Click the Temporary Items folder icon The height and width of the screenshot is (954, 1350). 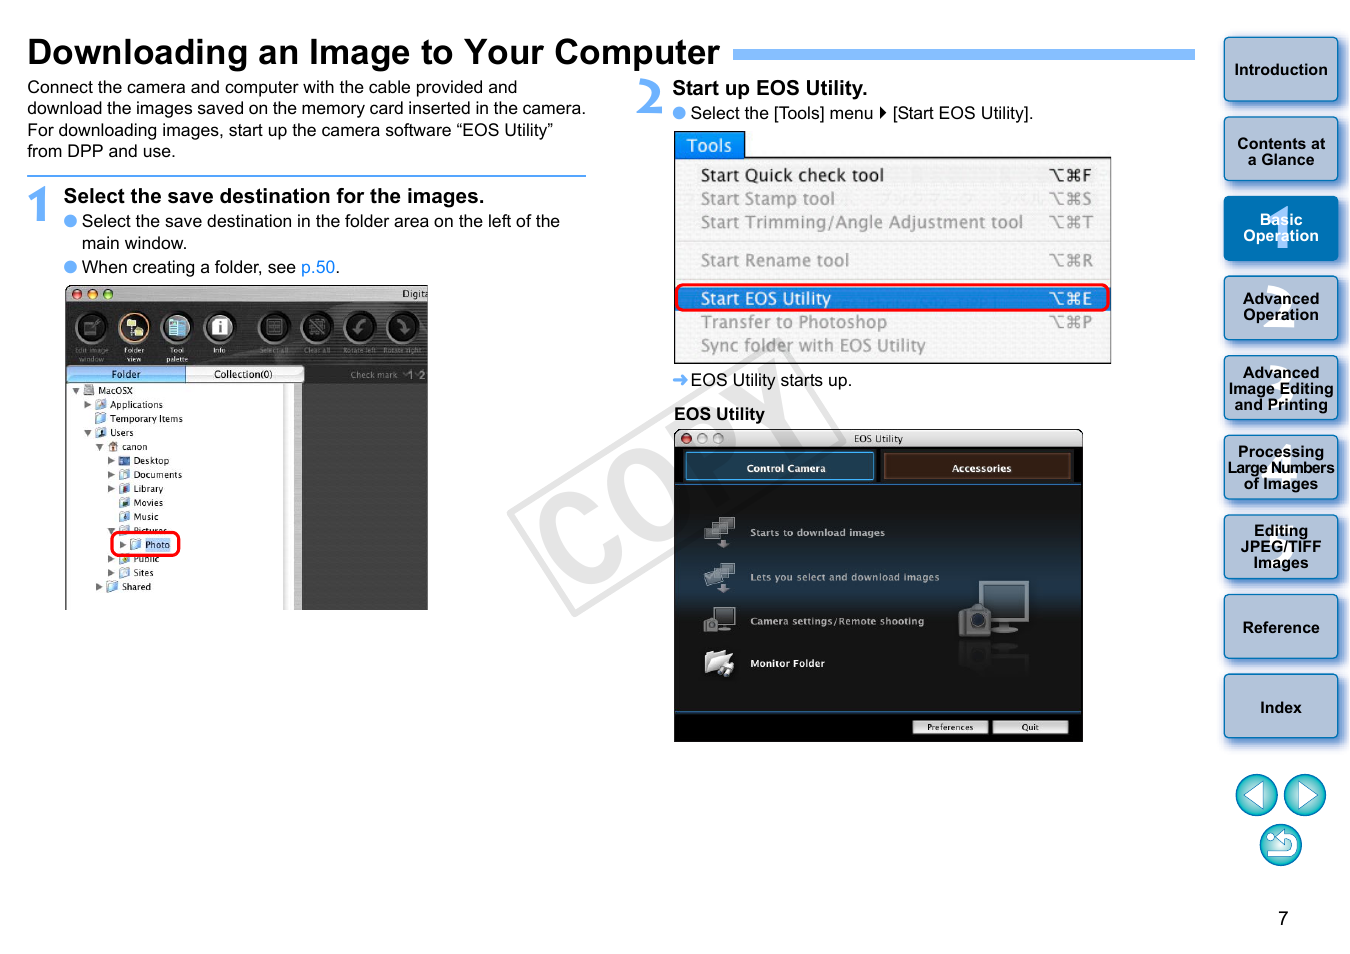point(101,419)
